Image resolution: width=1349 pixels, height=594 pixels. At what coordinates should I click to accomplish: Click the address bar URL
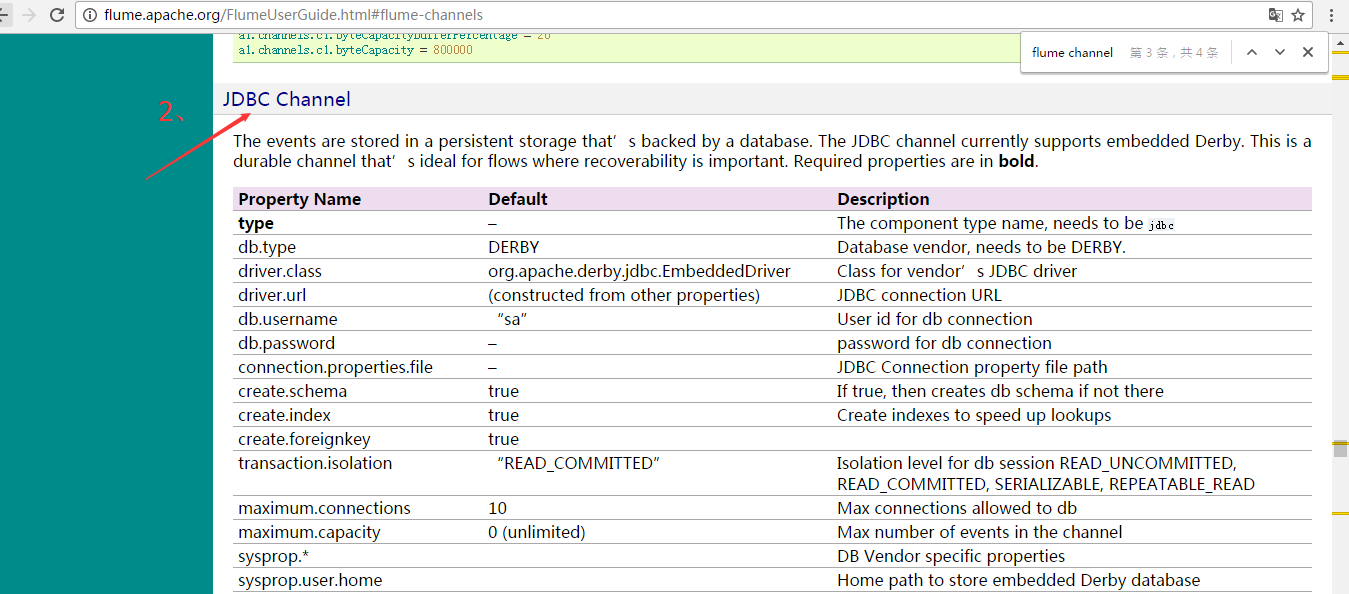(x=293, y=15)
